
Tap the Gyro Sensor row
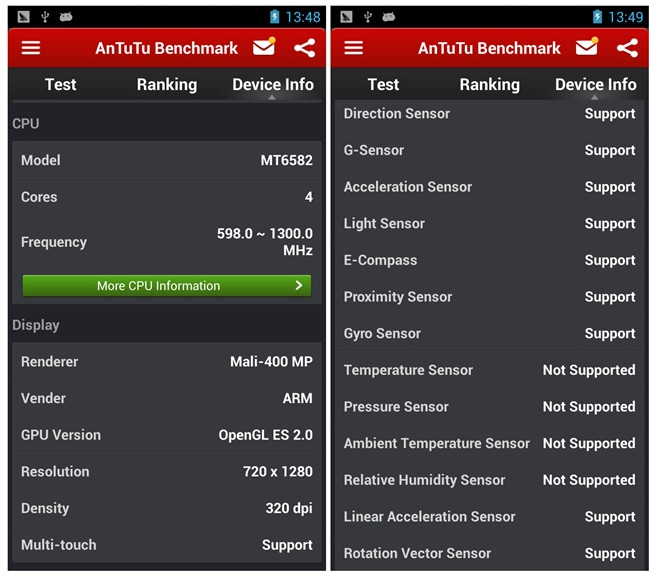coord(489,333)
